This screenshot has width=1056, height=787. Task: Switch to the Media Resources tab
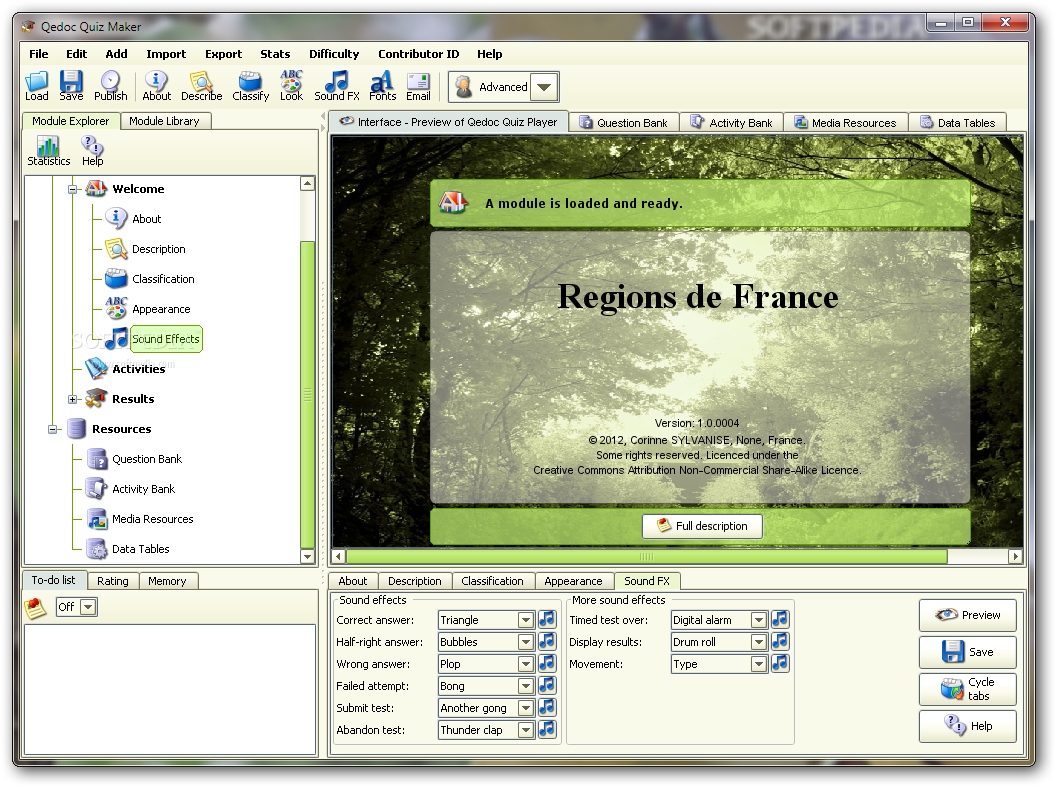(x=845, y=123)
